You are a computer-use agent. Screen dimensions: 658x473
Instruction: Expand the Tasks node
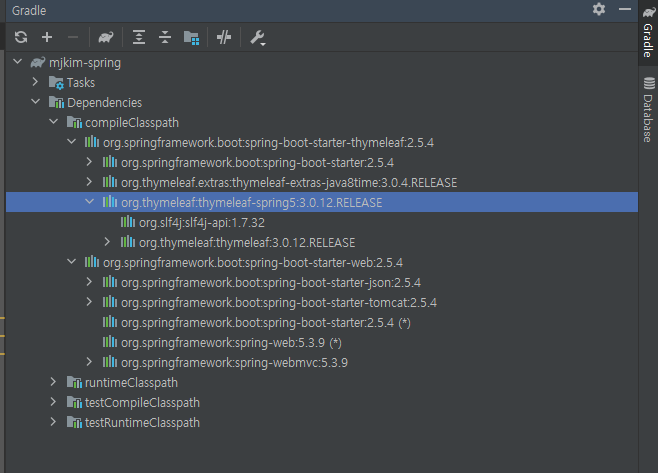click(x=35, y=82)
